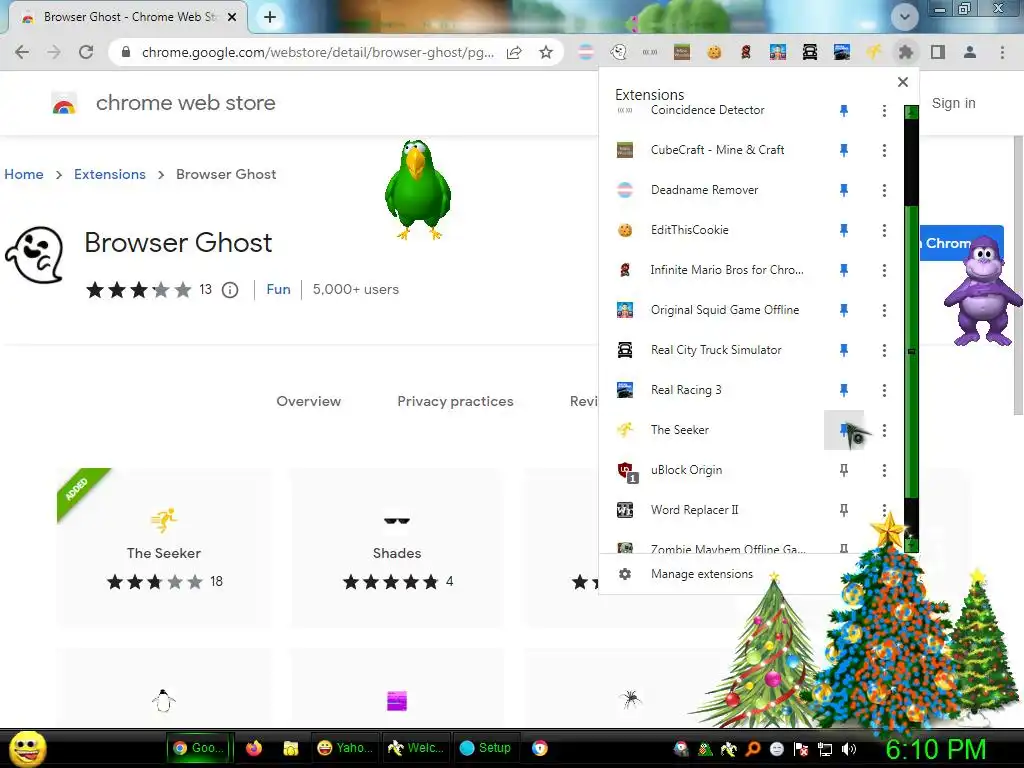Open the CubeCraft extension toolbar icon
This screenshot has height=768, width=1024.
(682, 52)
